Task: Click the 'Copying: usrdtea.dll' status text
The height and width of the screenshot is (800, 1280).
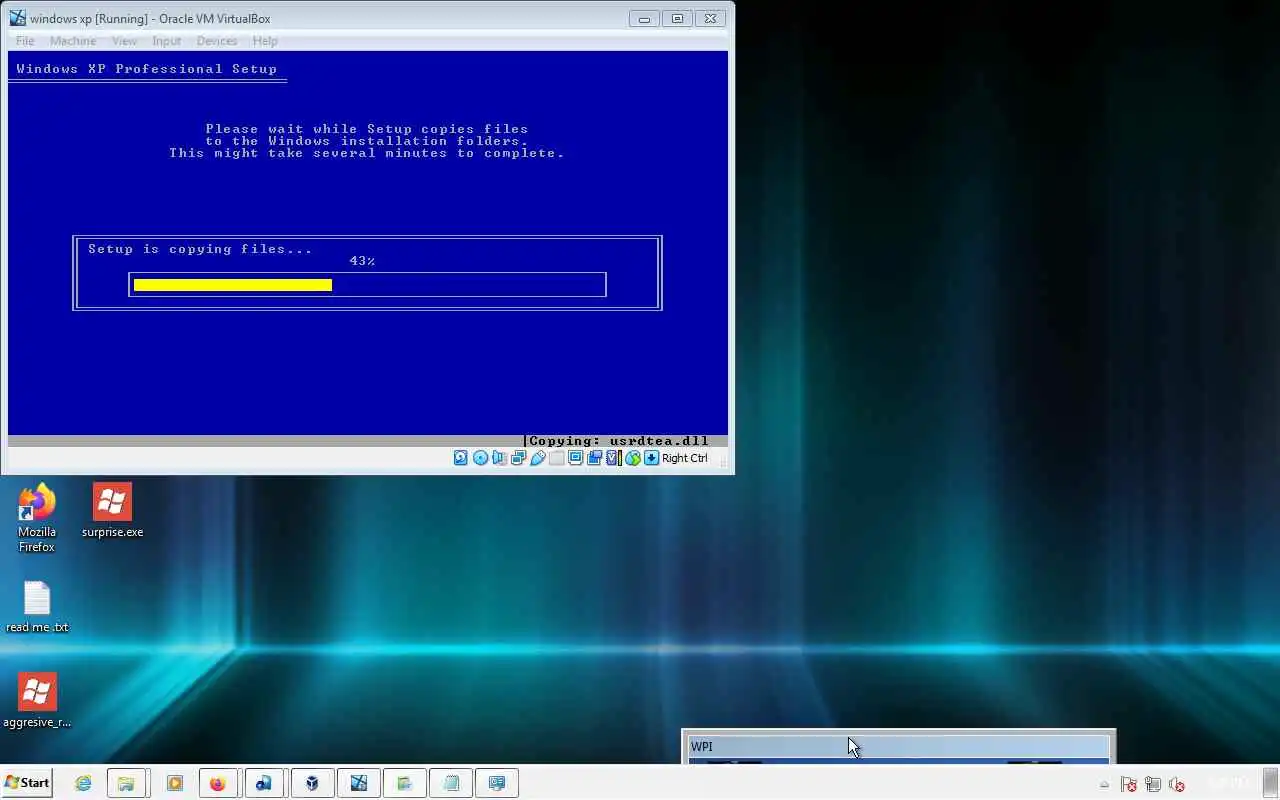Action: [x=618, y=441]
